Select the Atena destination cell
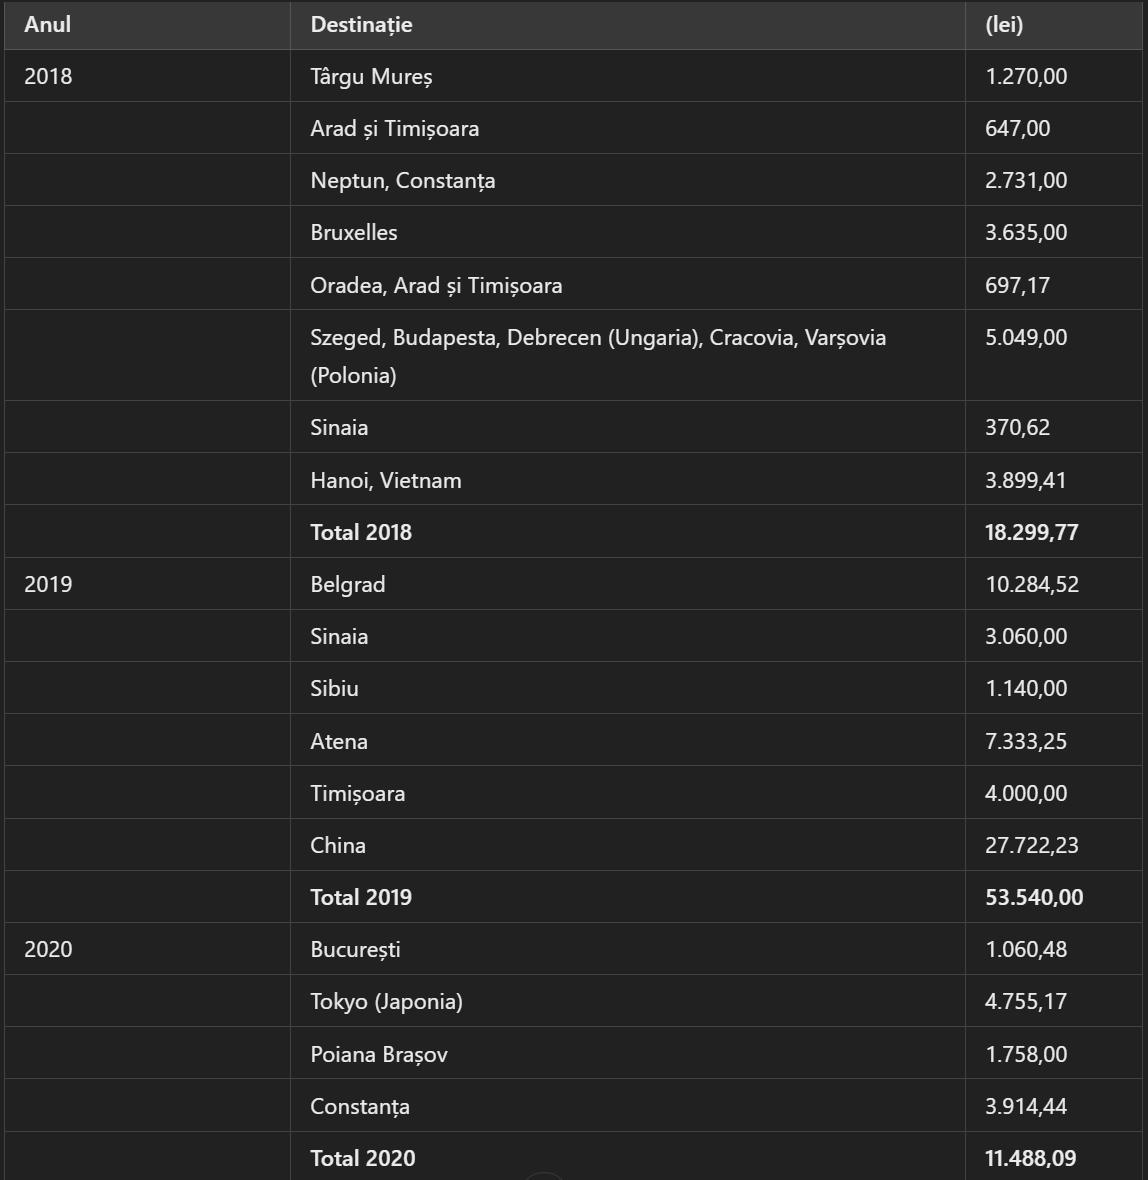 click(338, 742)
